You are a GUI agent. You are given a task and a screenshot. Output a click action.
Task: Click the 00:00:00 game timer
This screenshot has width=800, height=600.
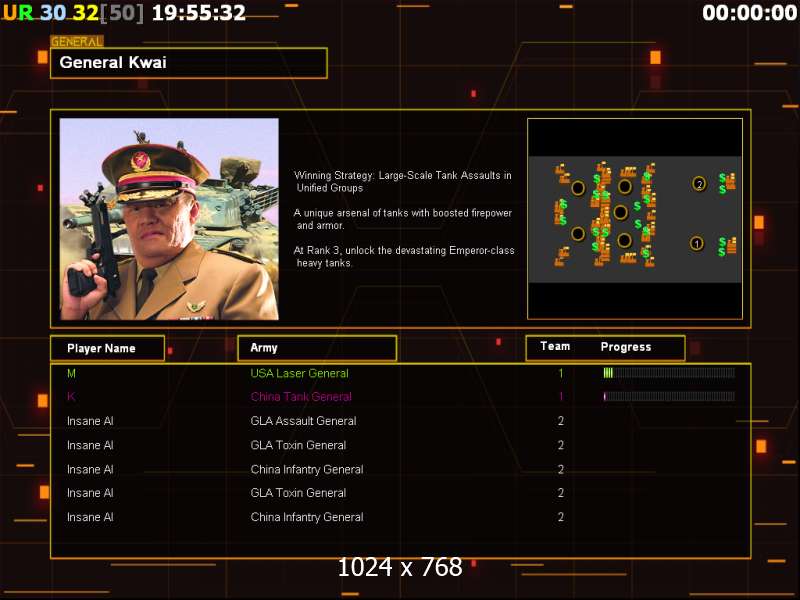point(749,13)
